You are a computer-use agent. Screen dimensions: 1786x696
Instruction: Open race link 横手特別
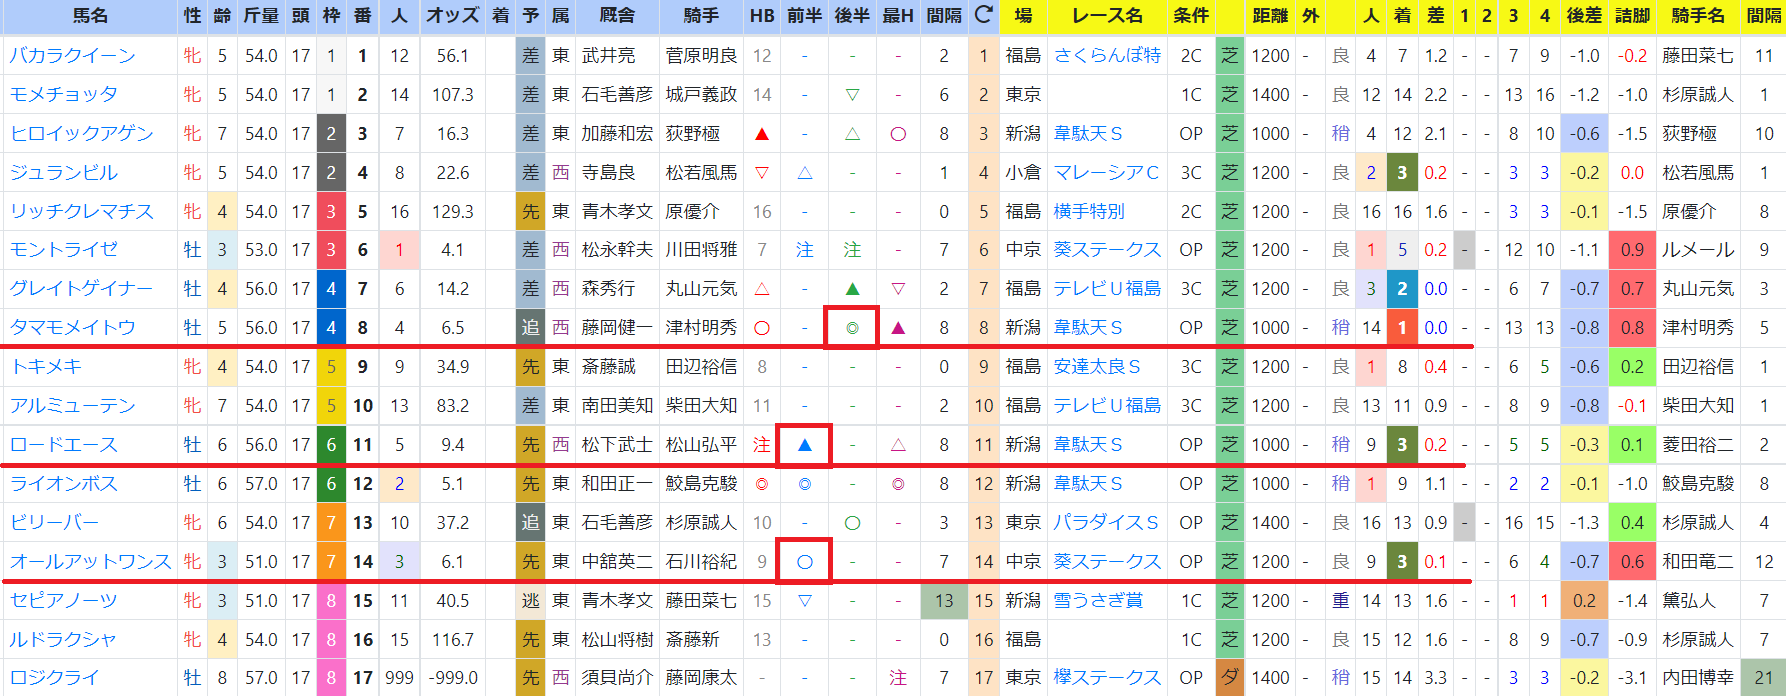pyautogui.click(x=1089, y=212)
